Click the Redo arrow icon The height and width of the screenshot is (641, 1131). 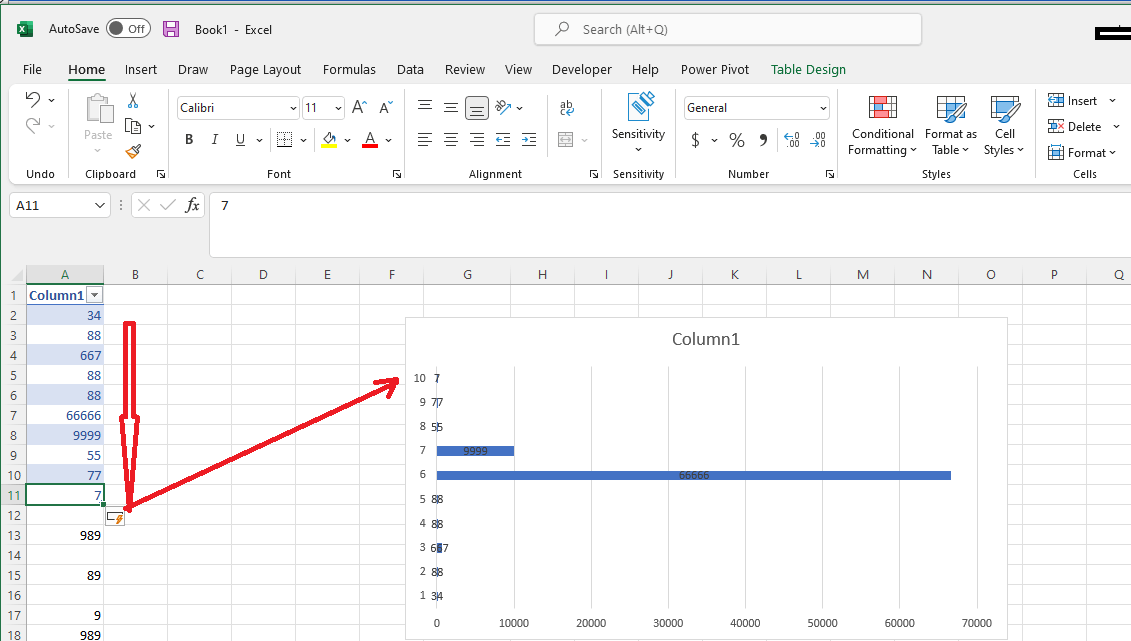(32, 125)
